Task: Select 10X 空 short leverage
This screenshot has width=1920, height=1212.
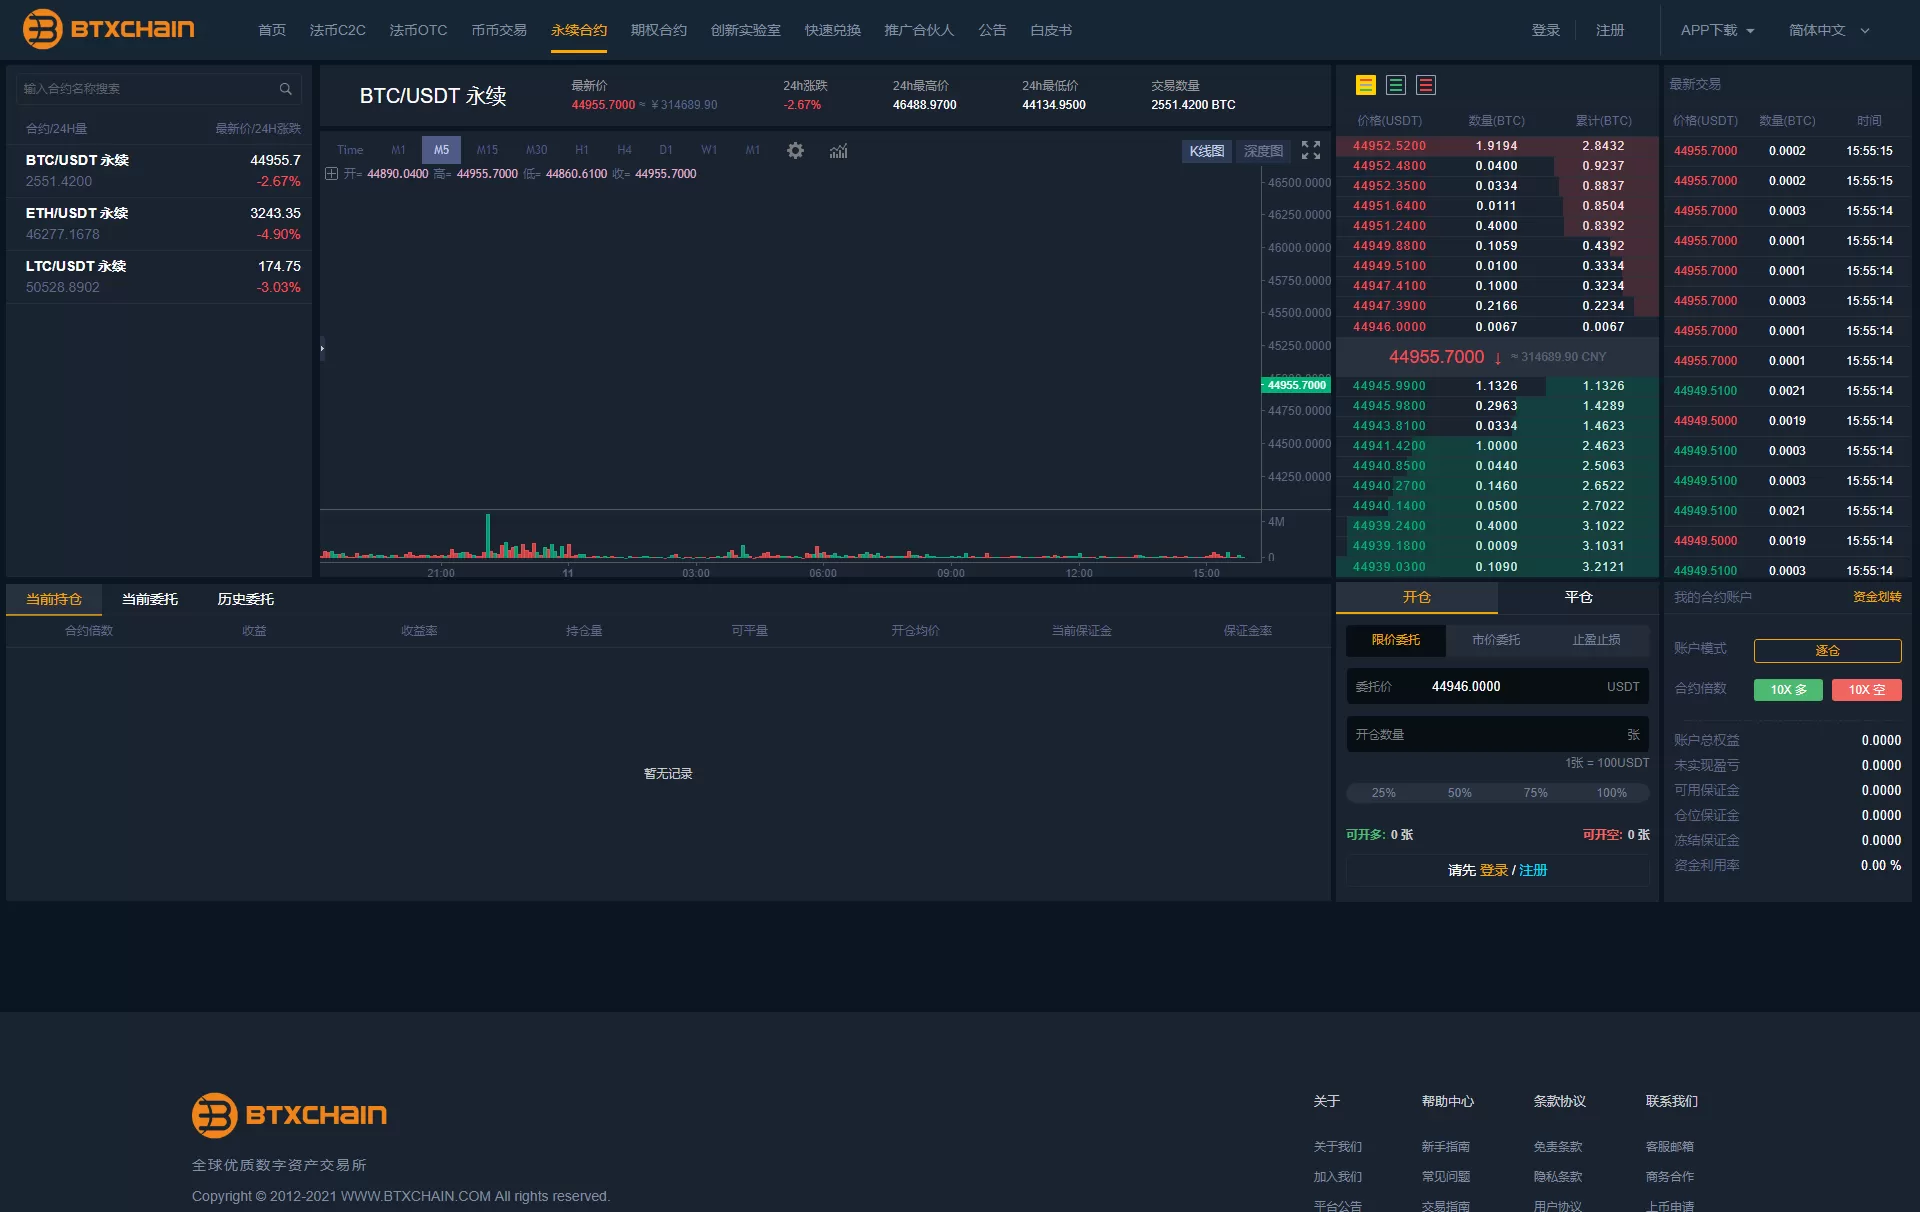Action: [x=1866, y=690]
